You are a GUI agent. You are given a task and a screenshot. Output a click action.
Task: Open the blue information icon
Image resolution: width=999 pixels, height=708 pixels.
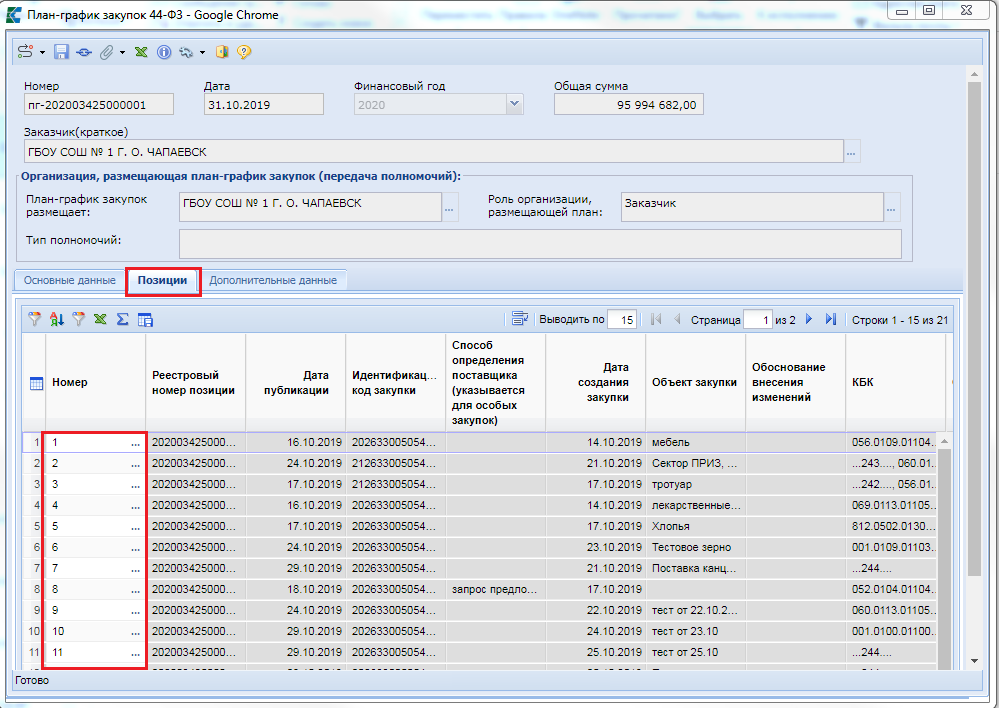point(164,52)
